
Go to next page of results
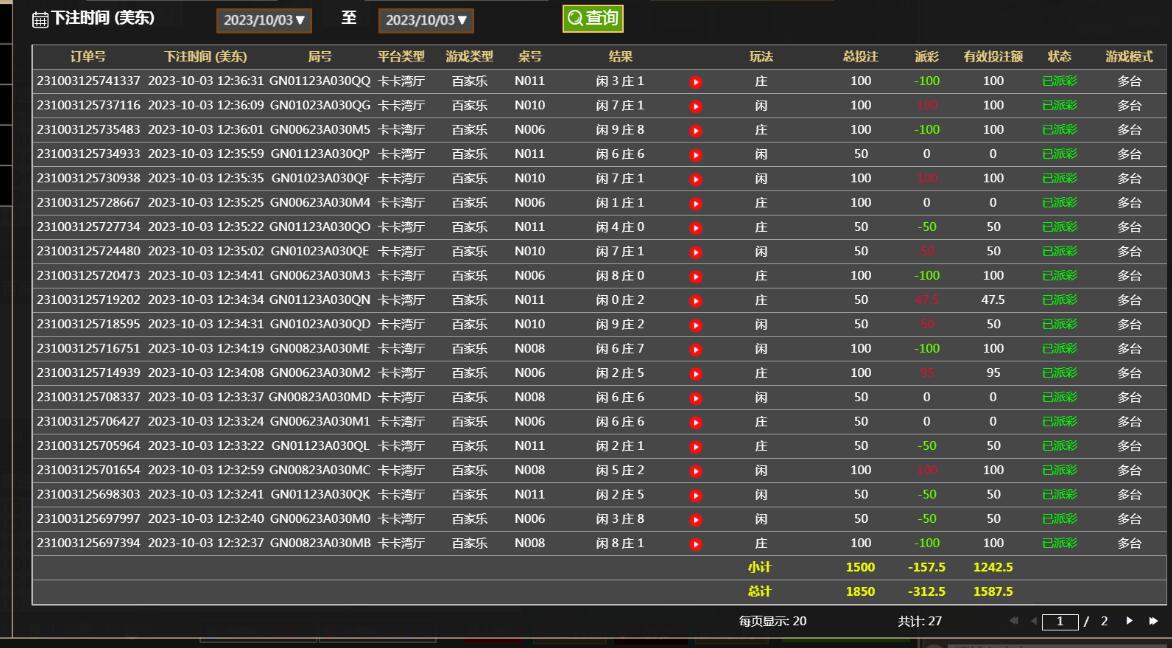tap(1130, 621)
